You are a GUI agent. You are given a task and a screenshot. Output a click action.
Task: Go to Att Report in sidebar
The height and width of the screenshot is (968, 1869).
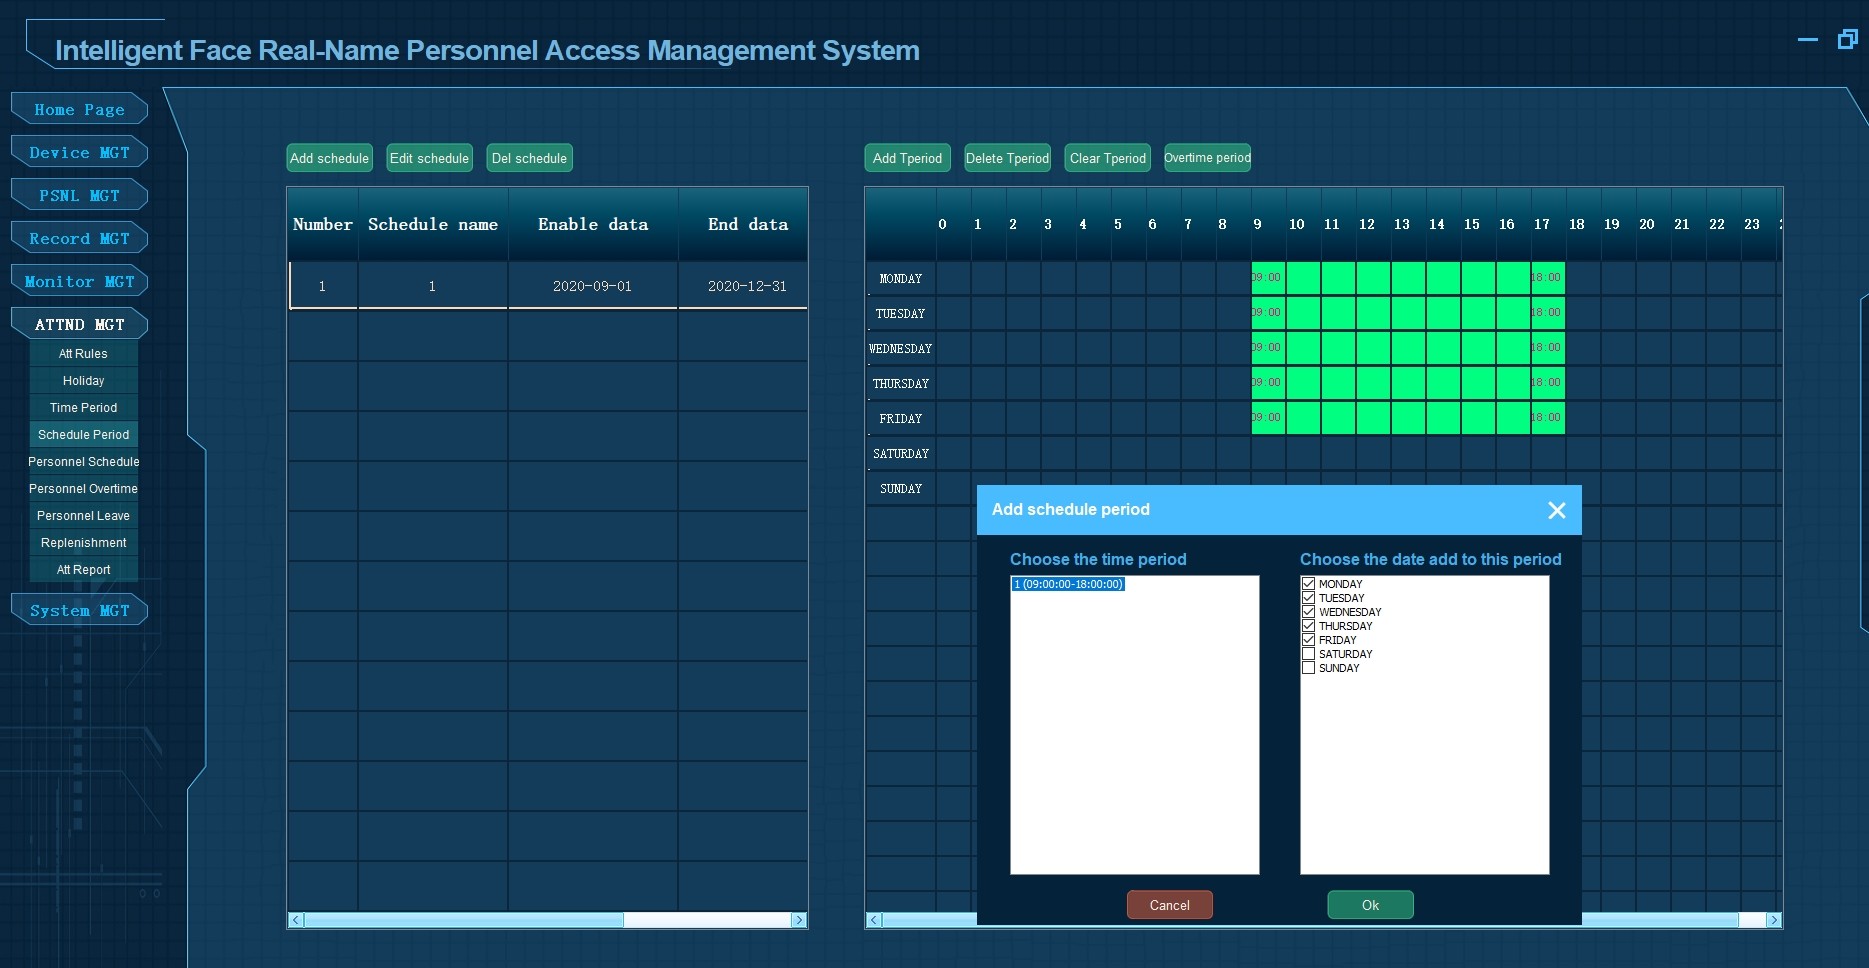click(x=83, y=570)
